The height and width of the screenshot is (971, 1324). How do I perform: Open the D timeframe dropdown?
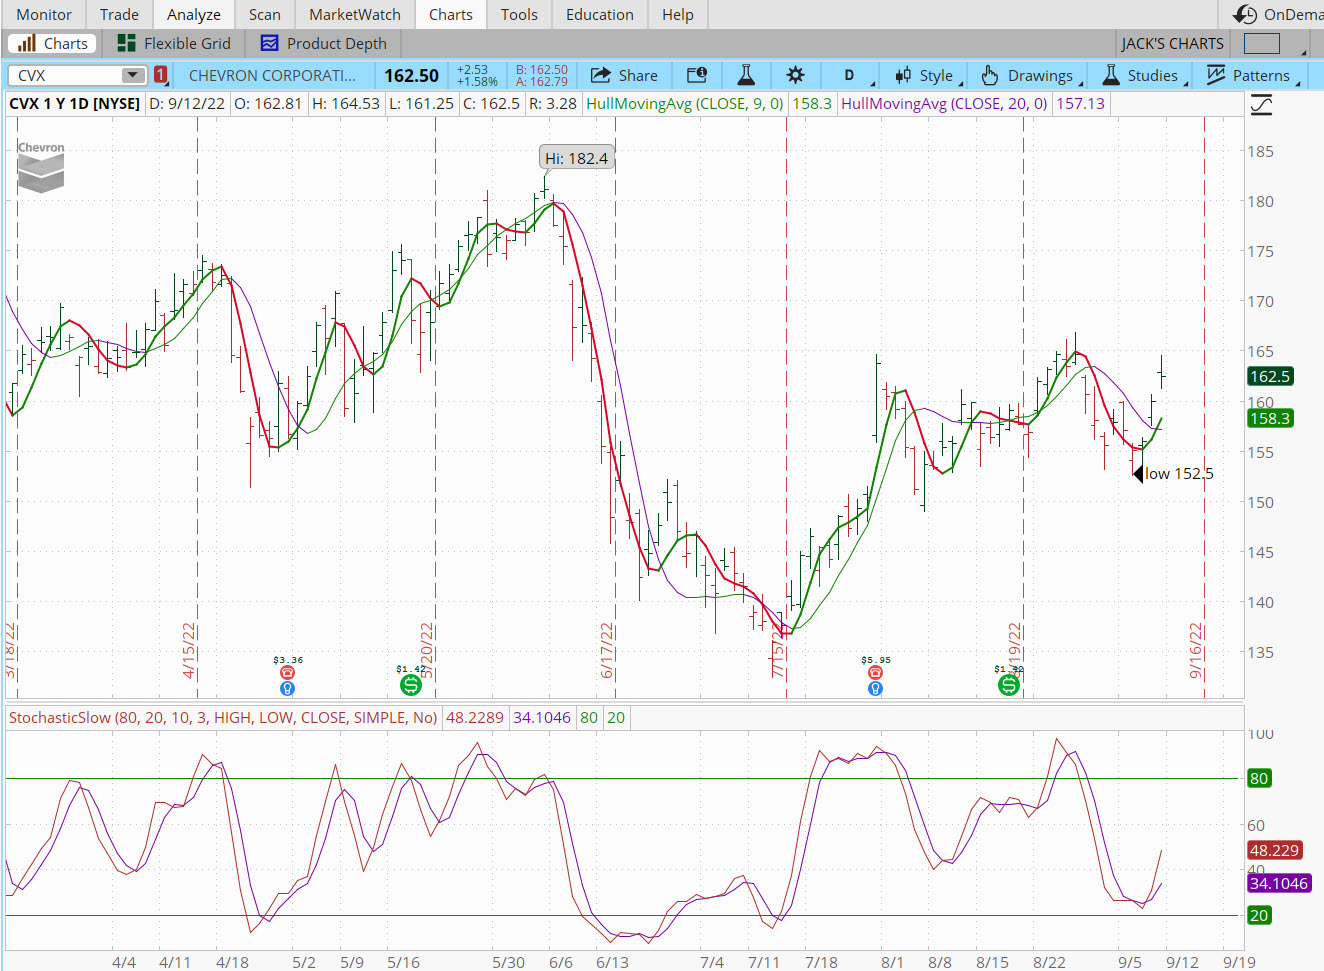[x=851, y=75]
